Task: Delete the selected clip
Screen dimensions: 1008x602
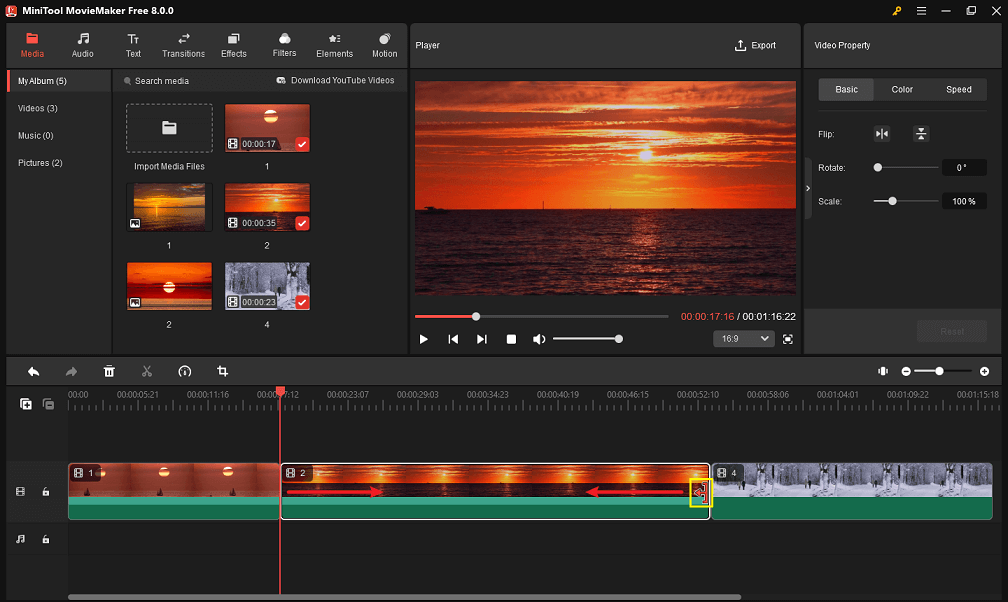Action: pos(109,371)
